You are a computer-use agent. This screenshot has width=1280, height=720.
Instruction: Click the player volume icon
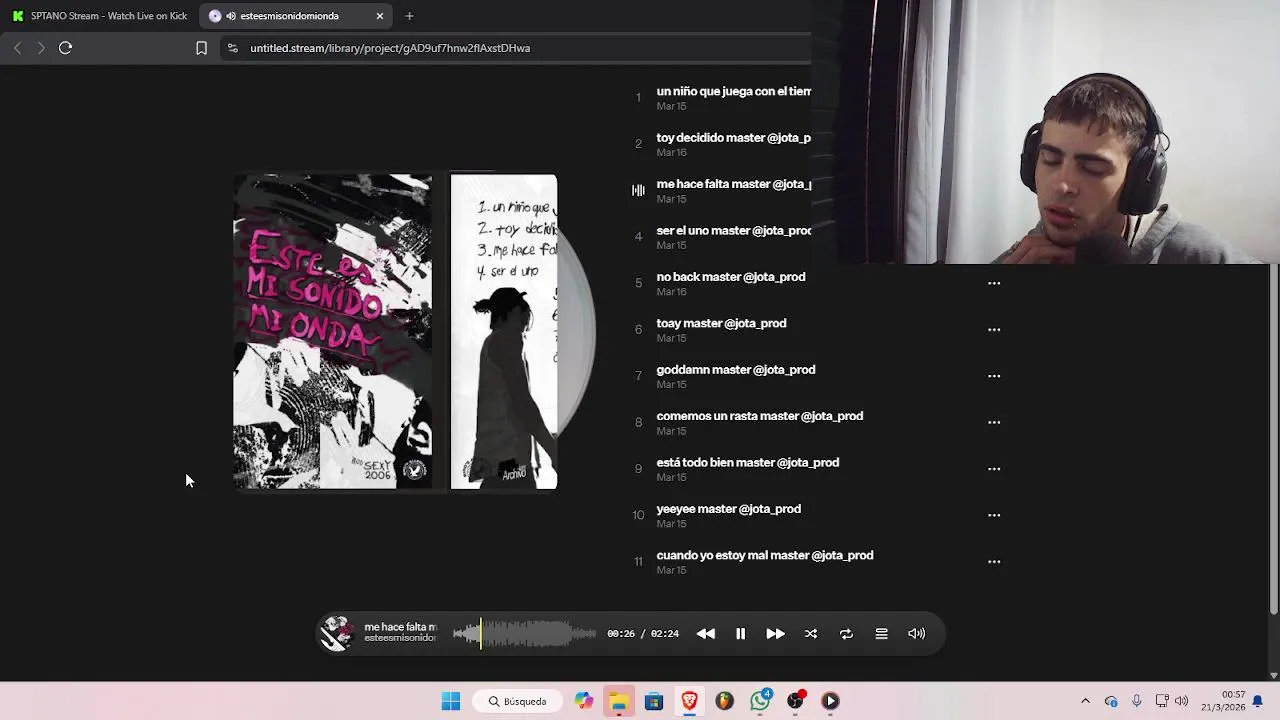click(x=916, y=634)
